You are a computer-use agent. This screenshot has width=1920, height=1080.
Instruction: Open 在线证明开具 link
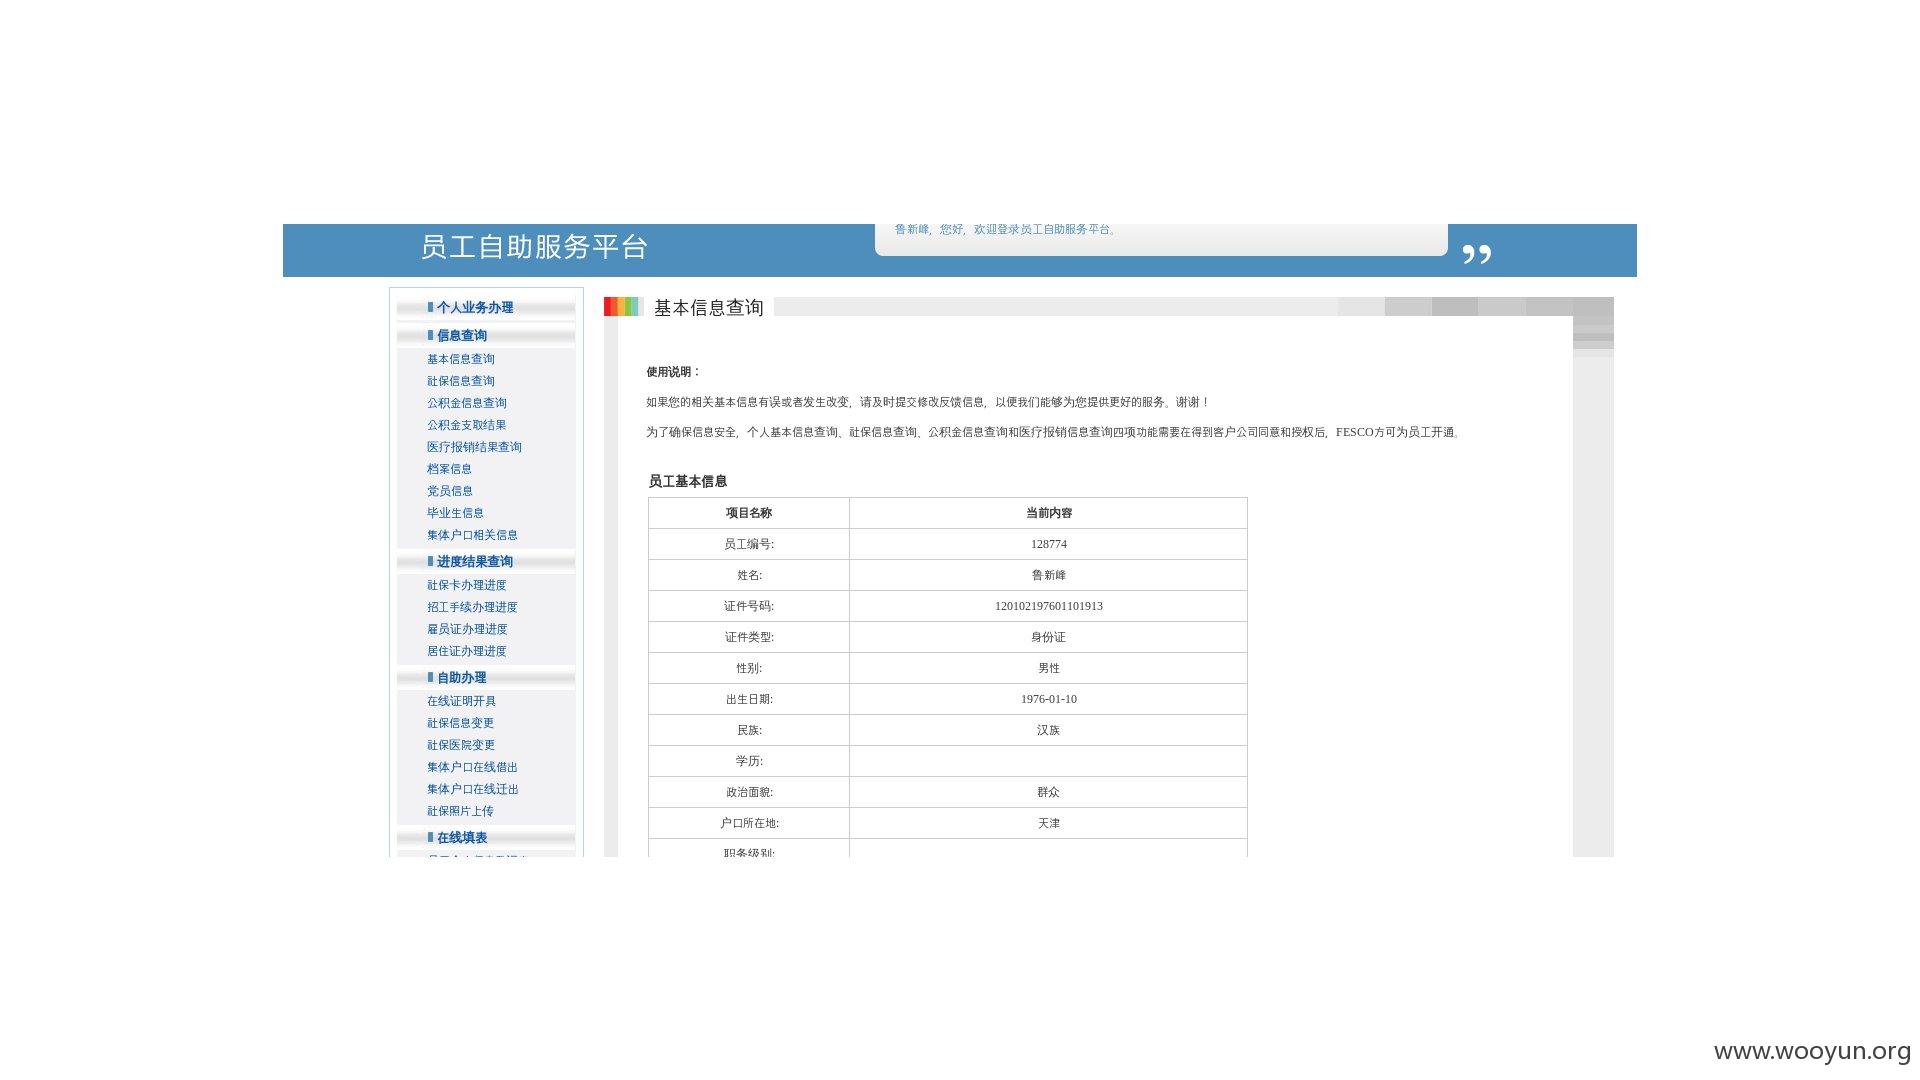click(x=462, y=701)
